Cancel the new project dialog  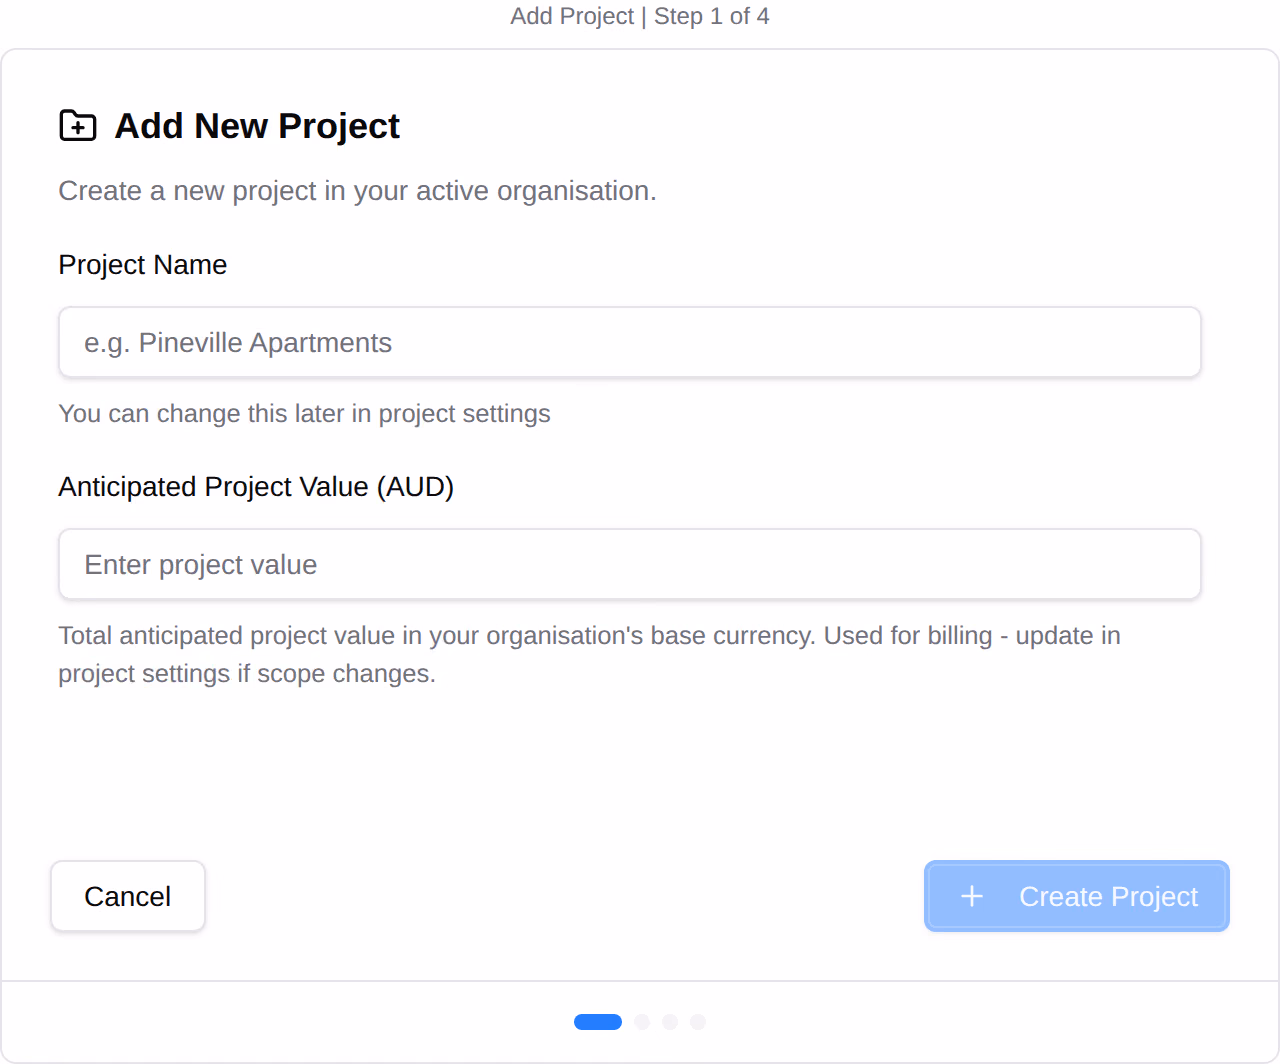tap(128, 896)
